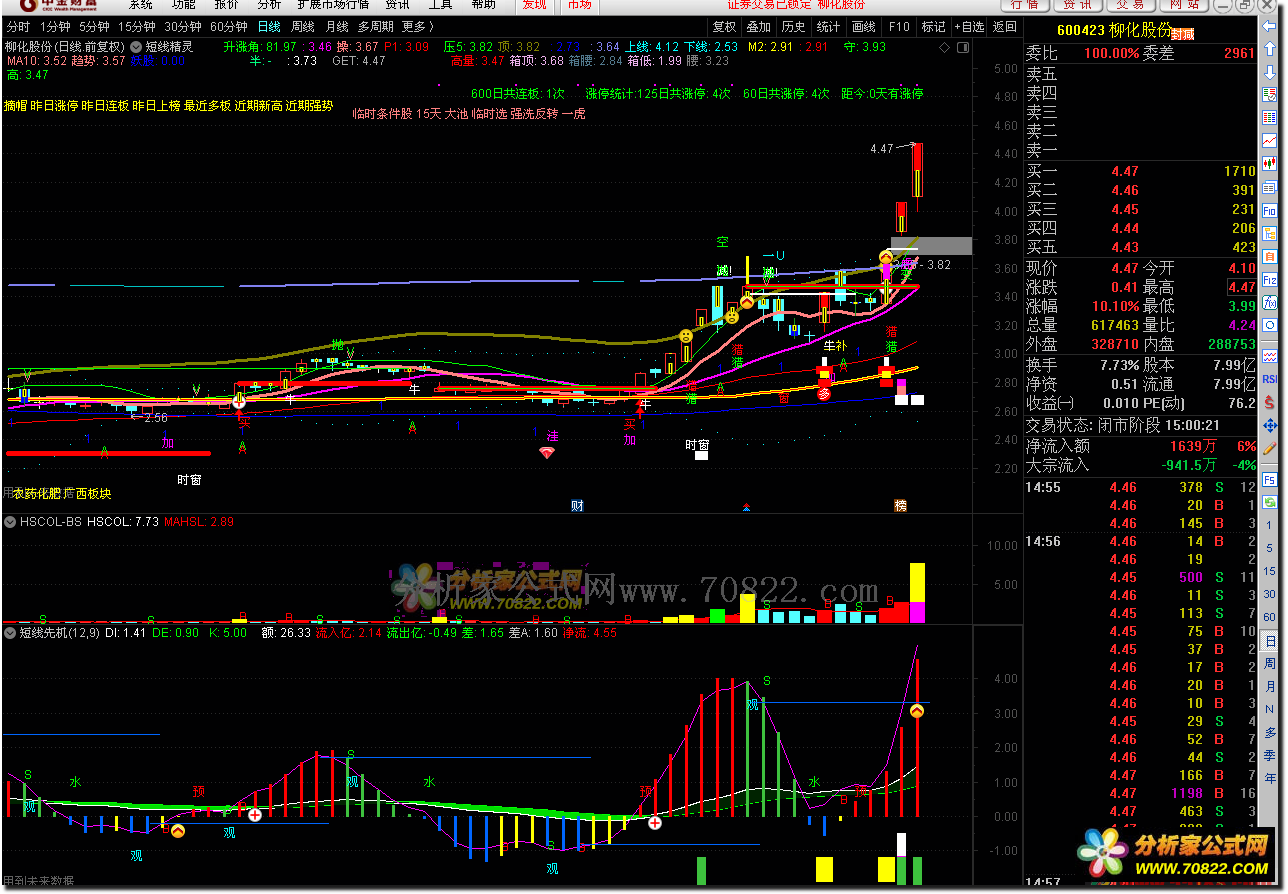The width and height of the screenshot is (1288, 894).
Task: Click the 历史 button
Action: point(793,27)
